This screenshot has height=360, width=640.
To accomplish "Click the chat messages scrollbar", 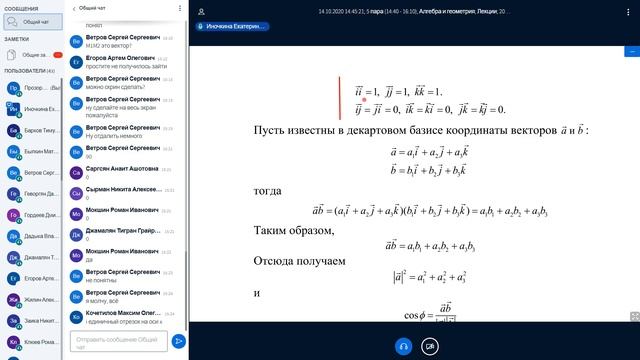I will 187,290.
